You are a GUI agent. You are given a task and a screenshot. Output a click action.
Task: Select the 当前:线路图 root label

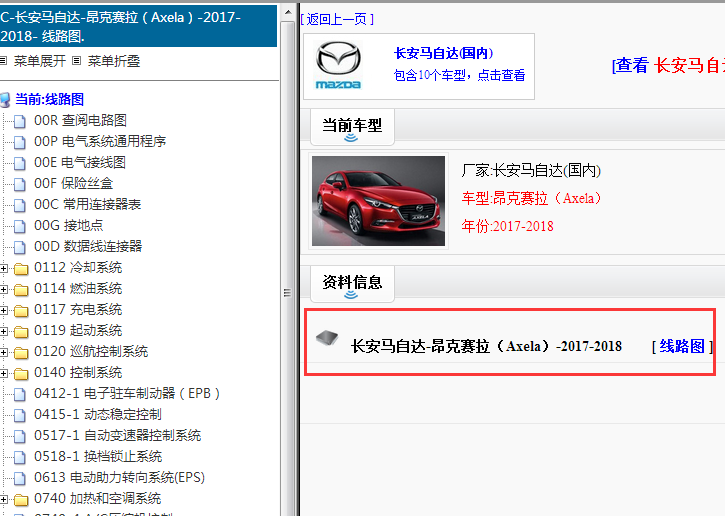49,99
